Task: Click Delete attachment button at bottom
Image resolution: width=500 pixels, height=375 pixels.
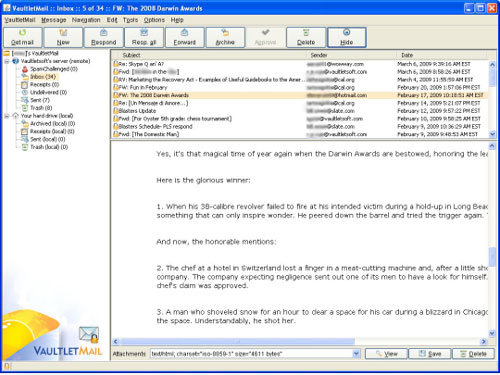Action: pyautogui.click(x=473, y=354)
